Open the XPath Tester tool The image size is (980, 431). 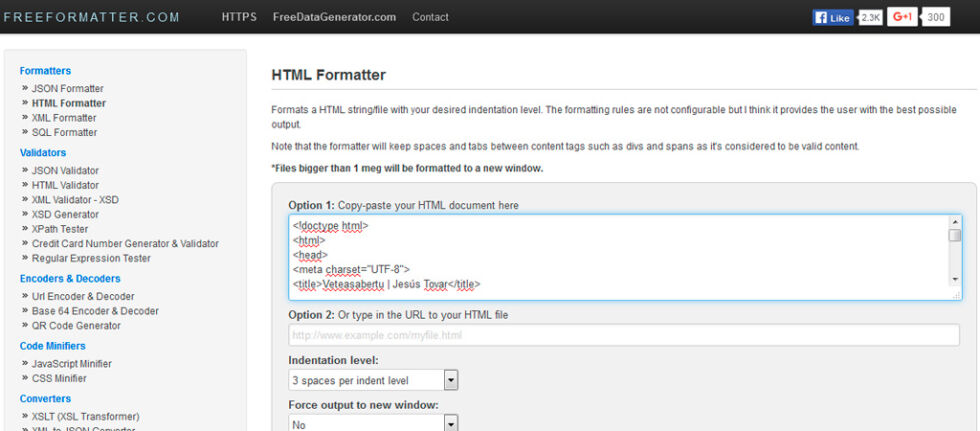click(x=60, y=229)
